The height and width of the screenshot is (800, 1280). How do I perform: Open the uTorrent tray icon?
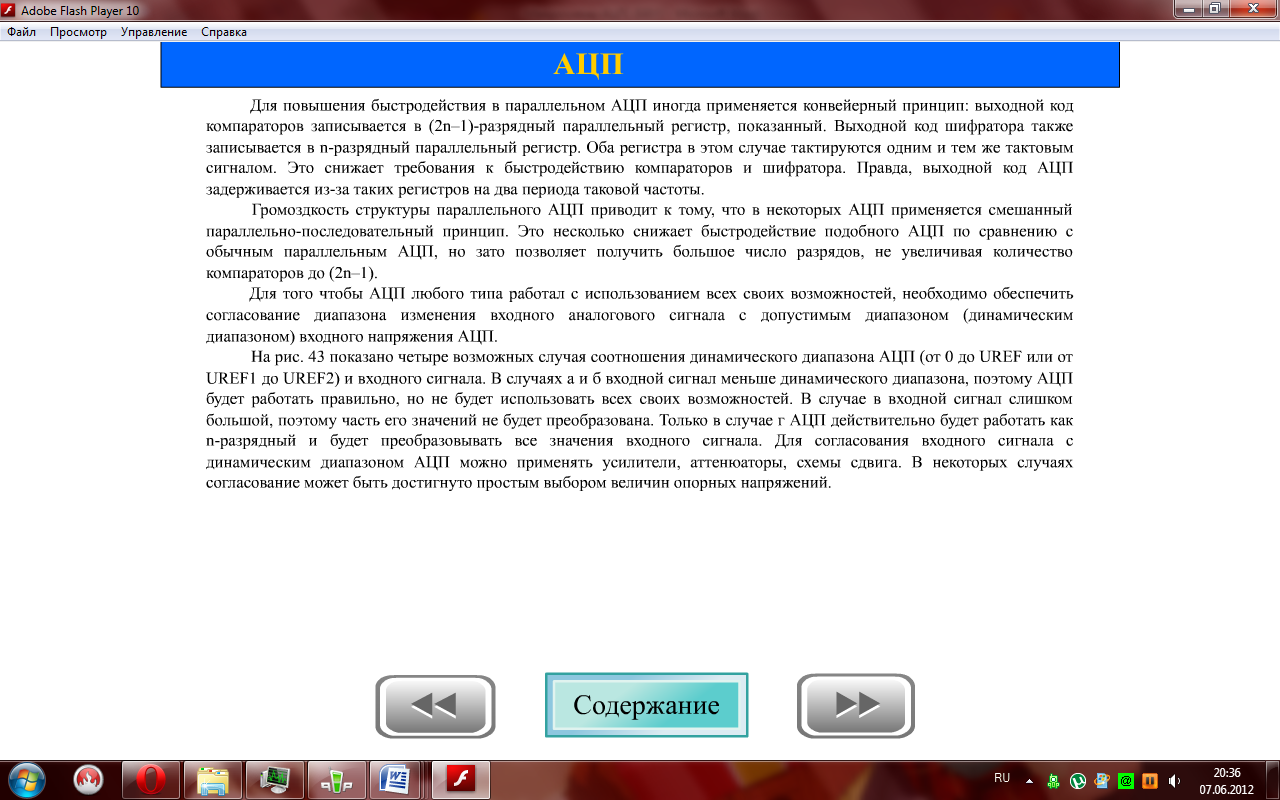(1078, 781)
